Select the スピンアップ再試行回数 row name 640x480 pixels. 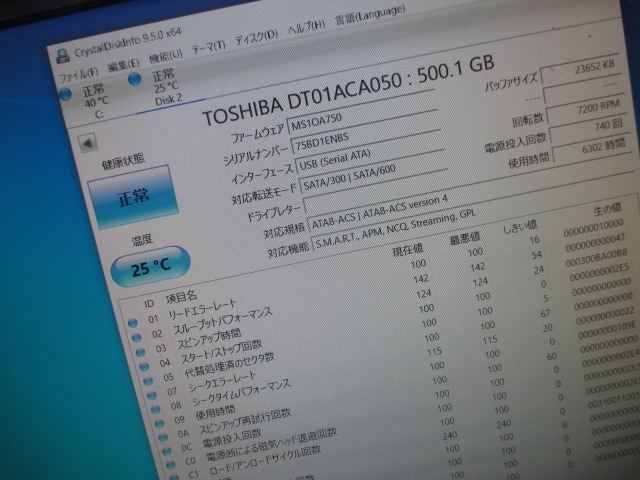coord(245,422)
